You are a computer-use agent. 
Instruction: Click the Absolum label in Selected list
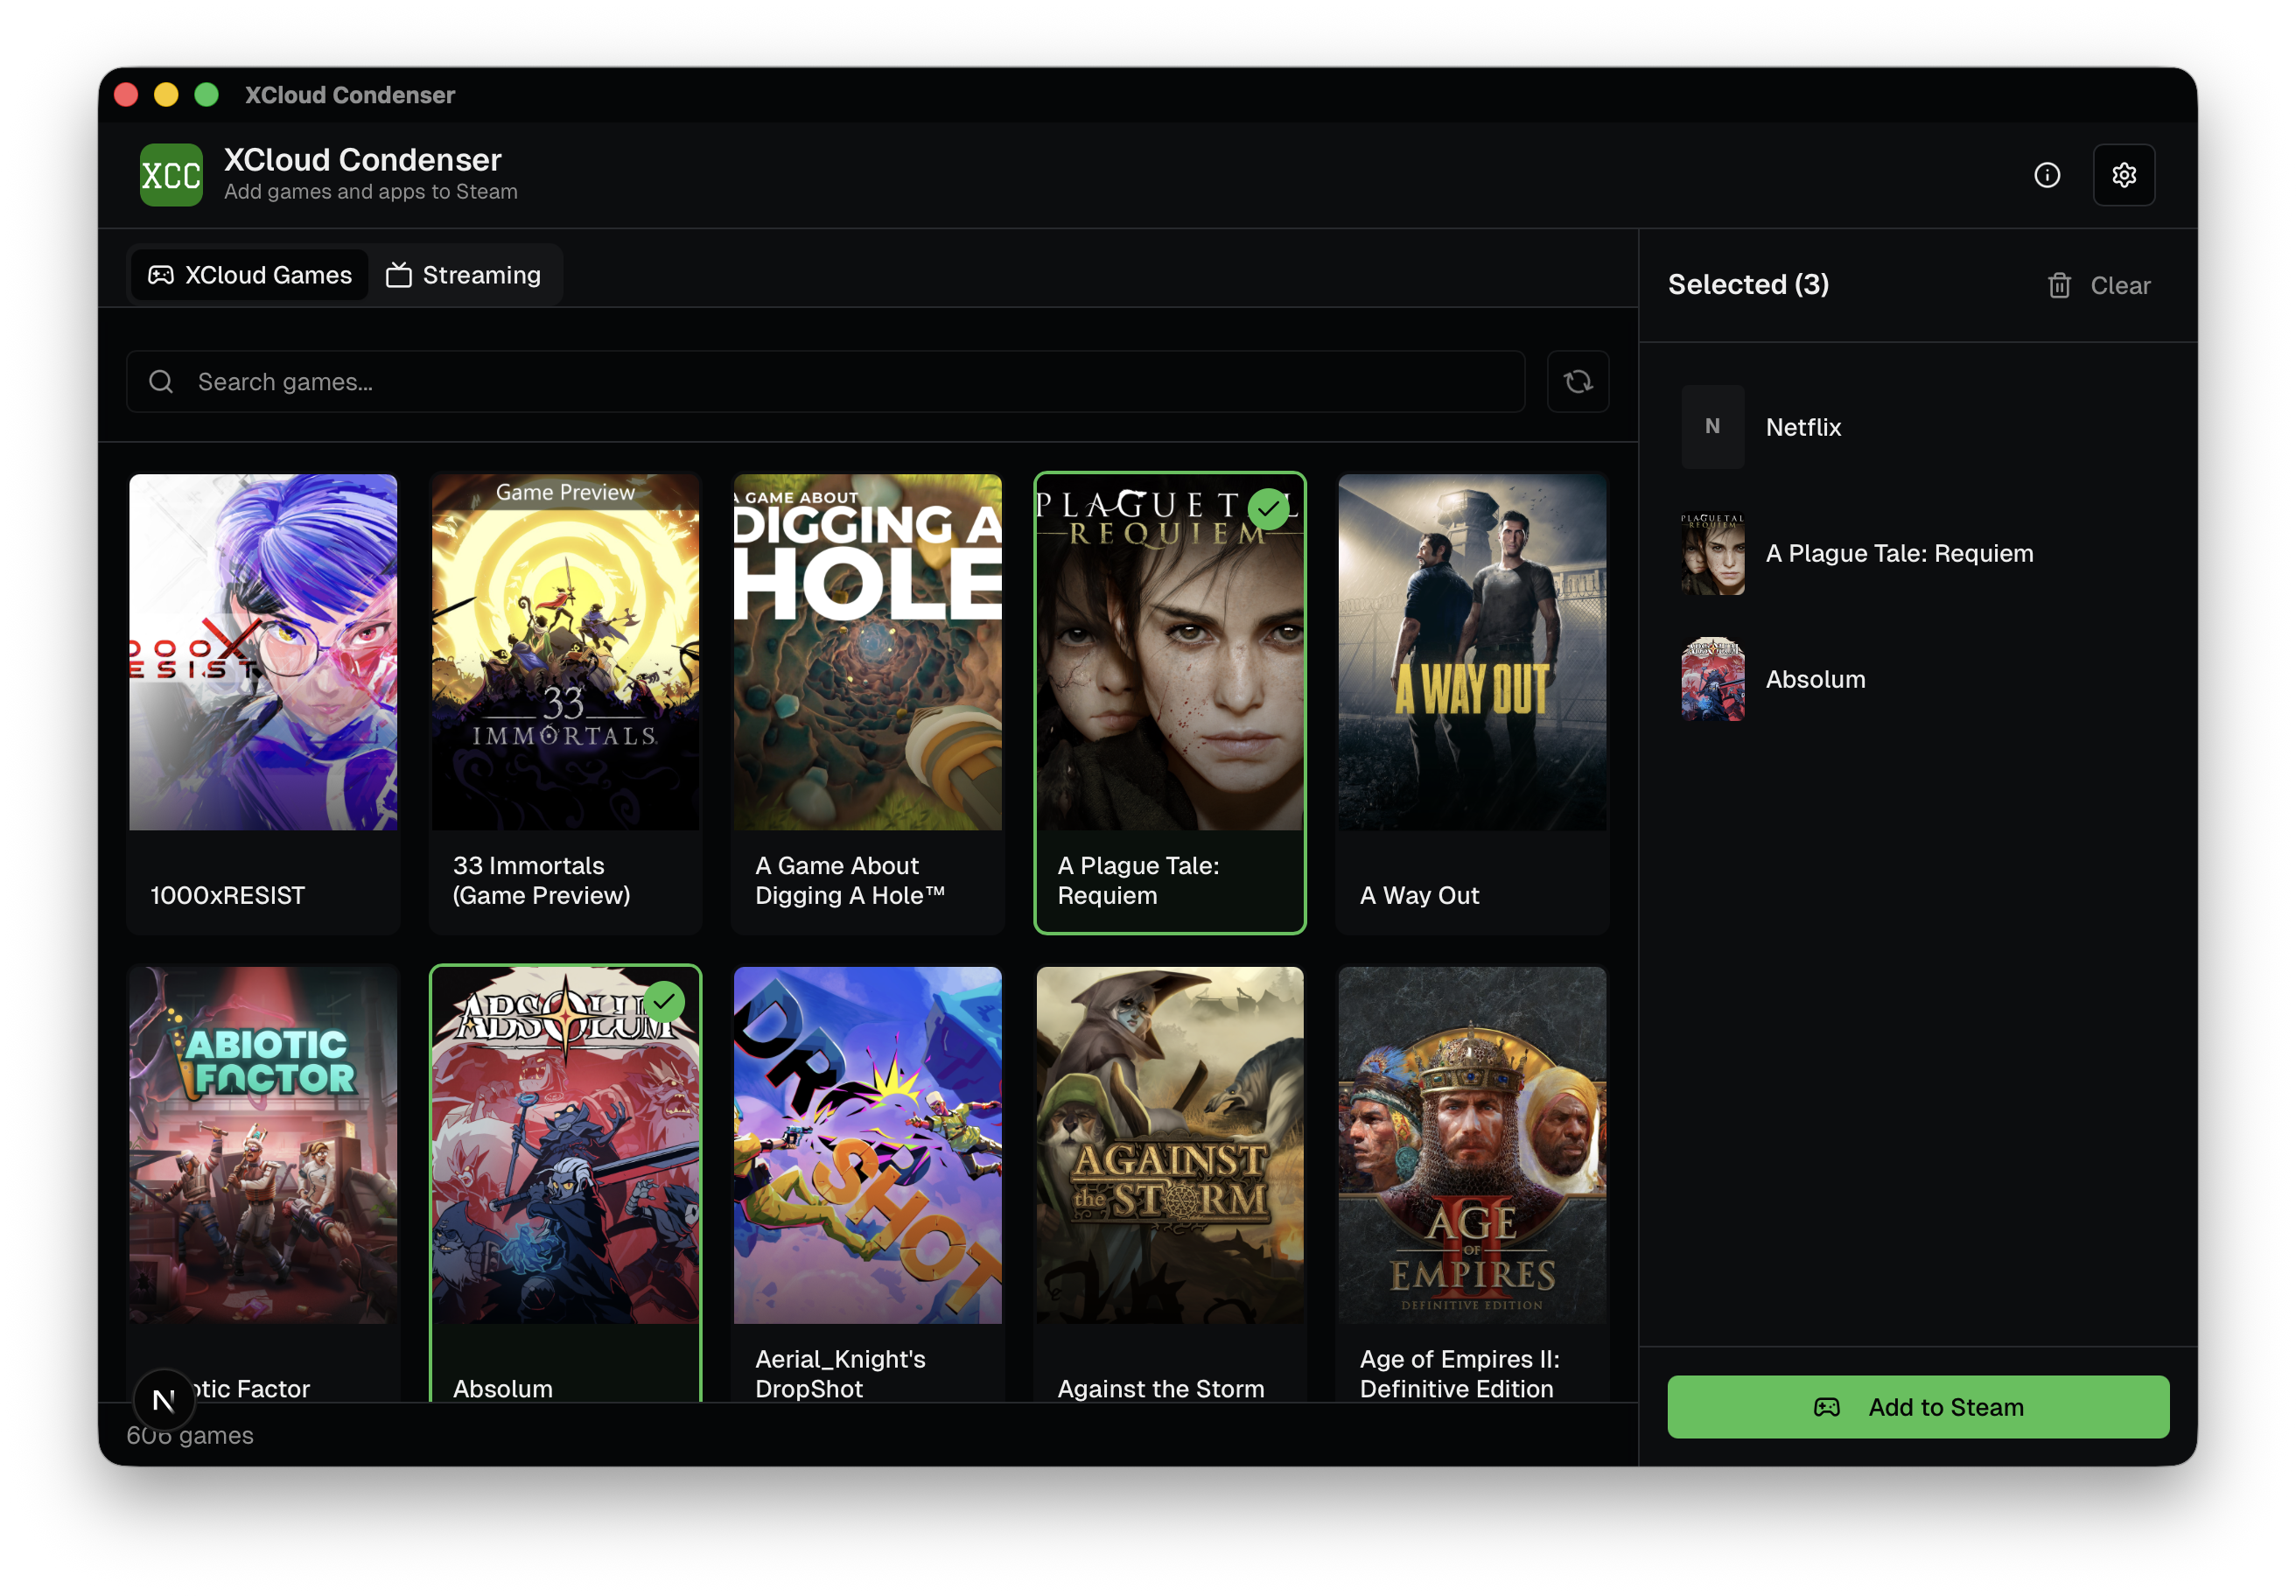(1815, 679)
